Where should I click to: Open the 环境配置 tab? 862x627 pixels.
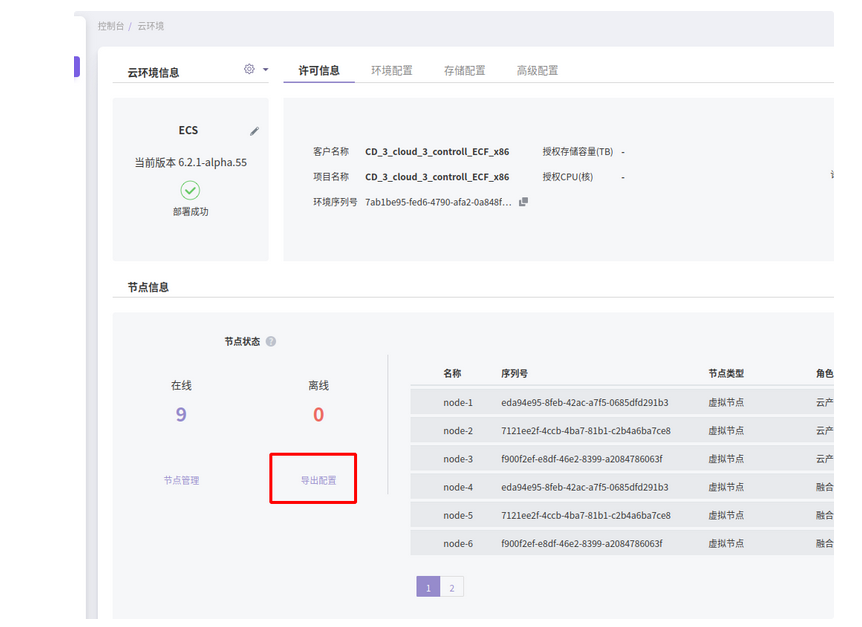click(391, 71)
